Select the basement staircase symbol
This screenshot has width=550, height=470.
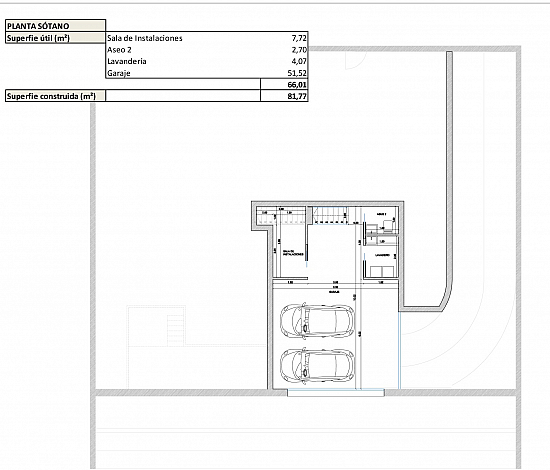point(330,215)
